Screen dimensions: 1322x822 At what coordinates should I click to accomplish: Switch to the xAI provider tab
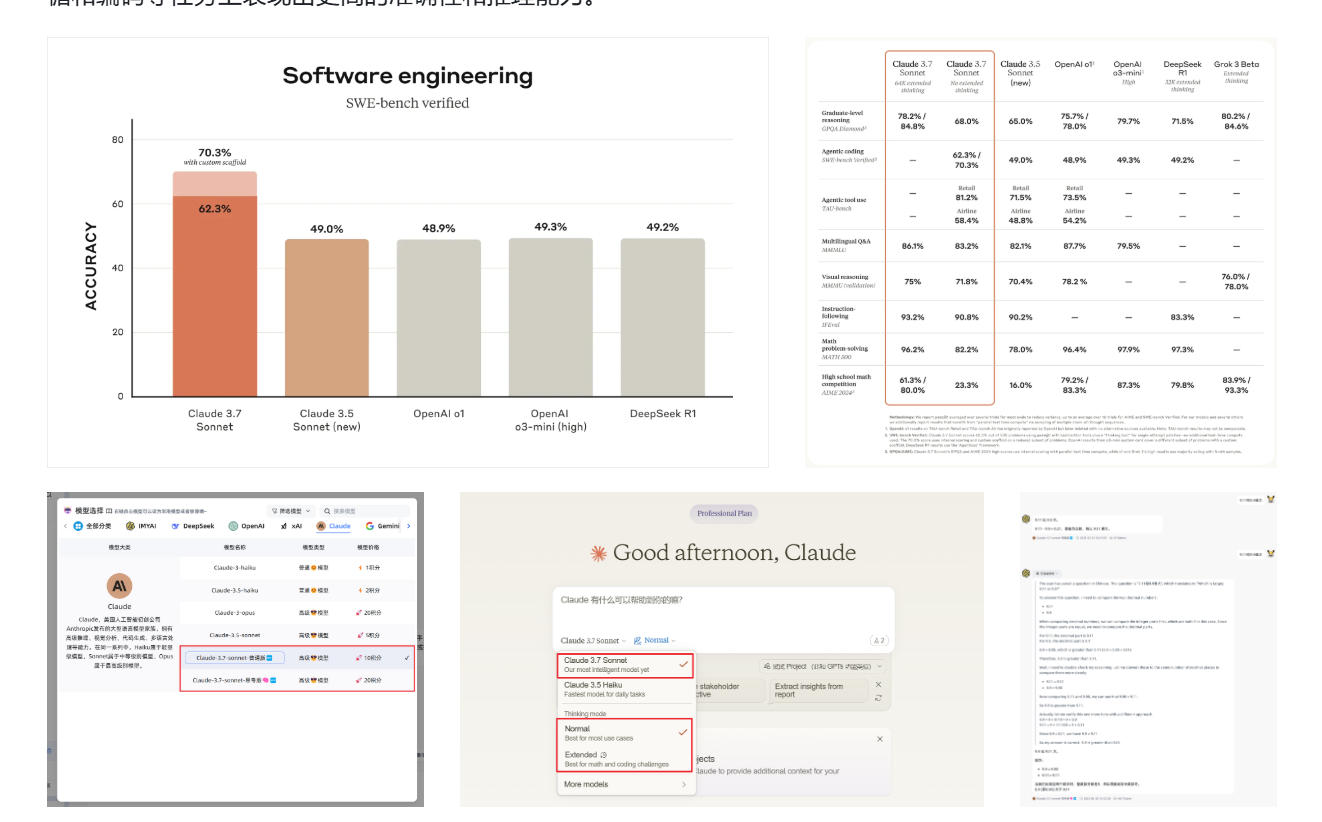tap(291, 526)
